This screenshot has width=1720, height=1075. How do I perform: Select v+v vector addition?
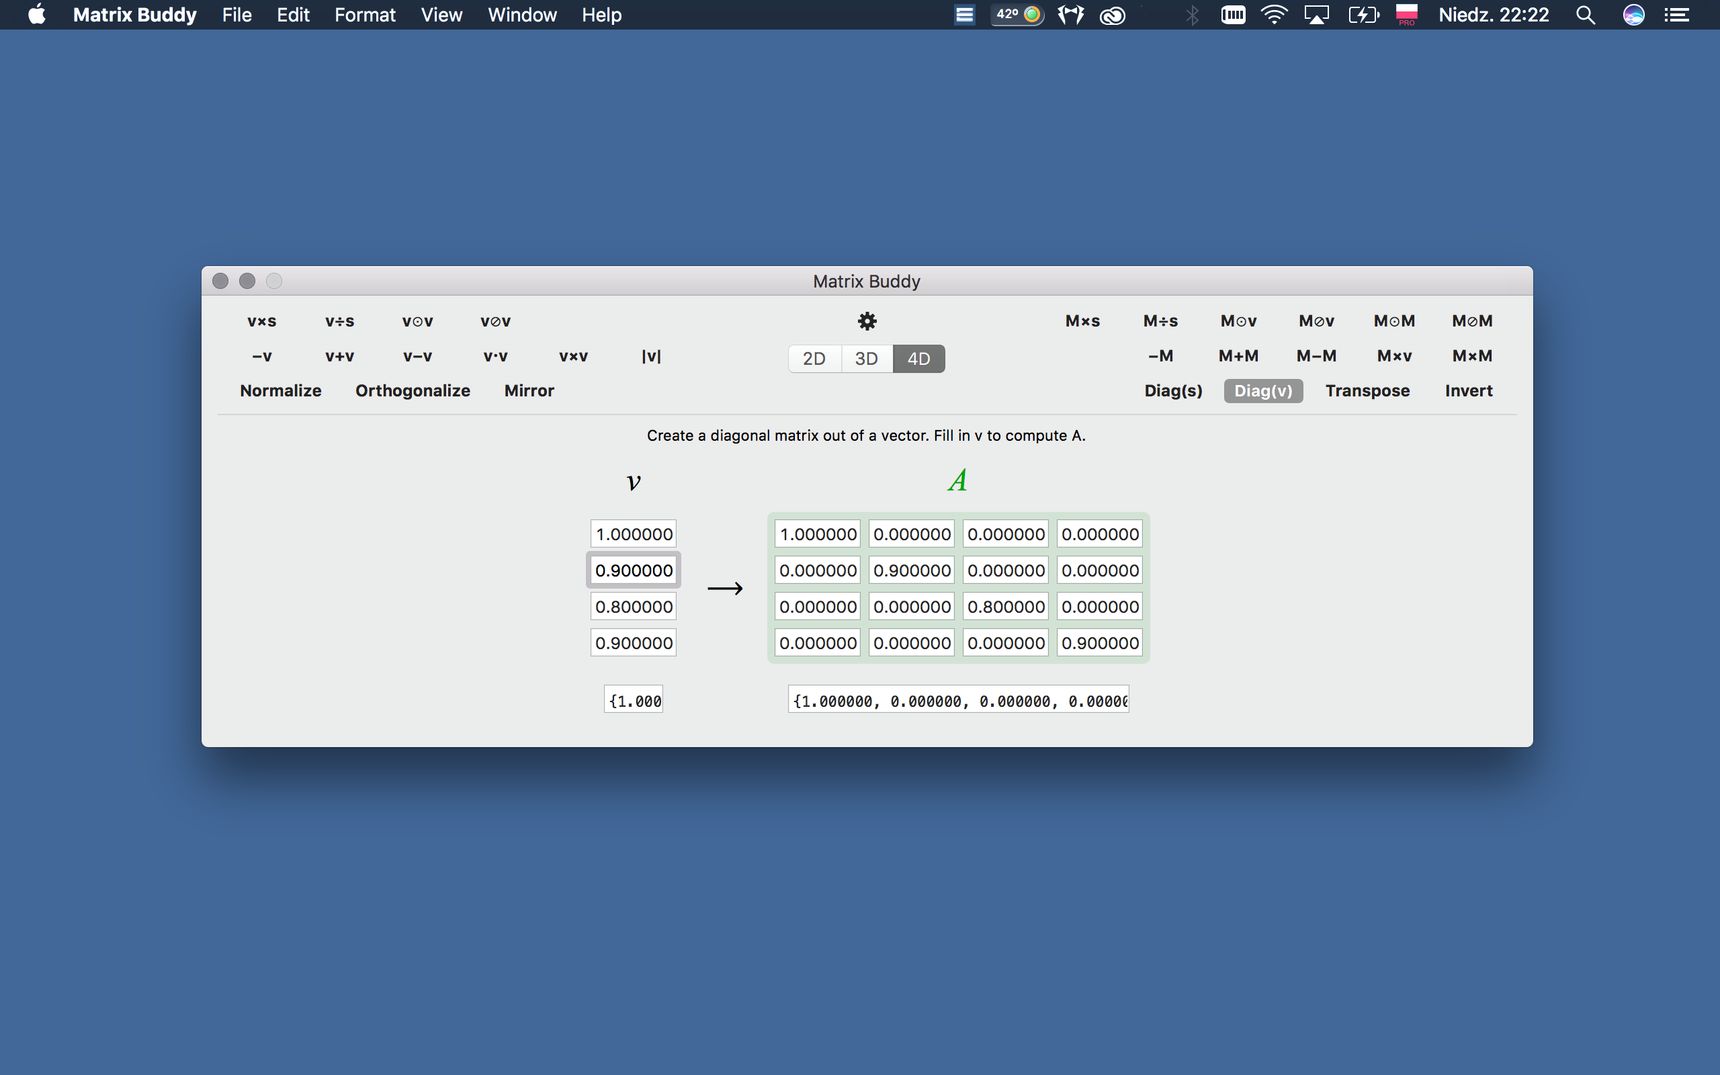point(340,356)
